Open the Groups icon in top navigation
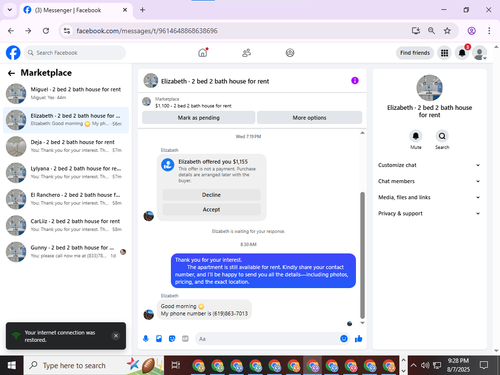 coord(290,53)
